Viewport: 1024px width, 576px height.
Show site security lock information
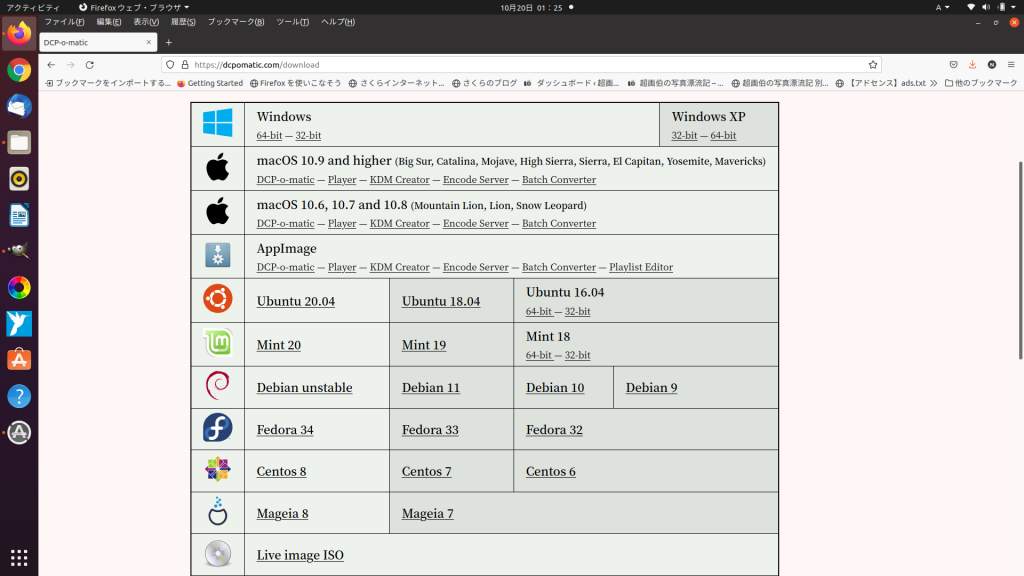[x=185, y=65]
